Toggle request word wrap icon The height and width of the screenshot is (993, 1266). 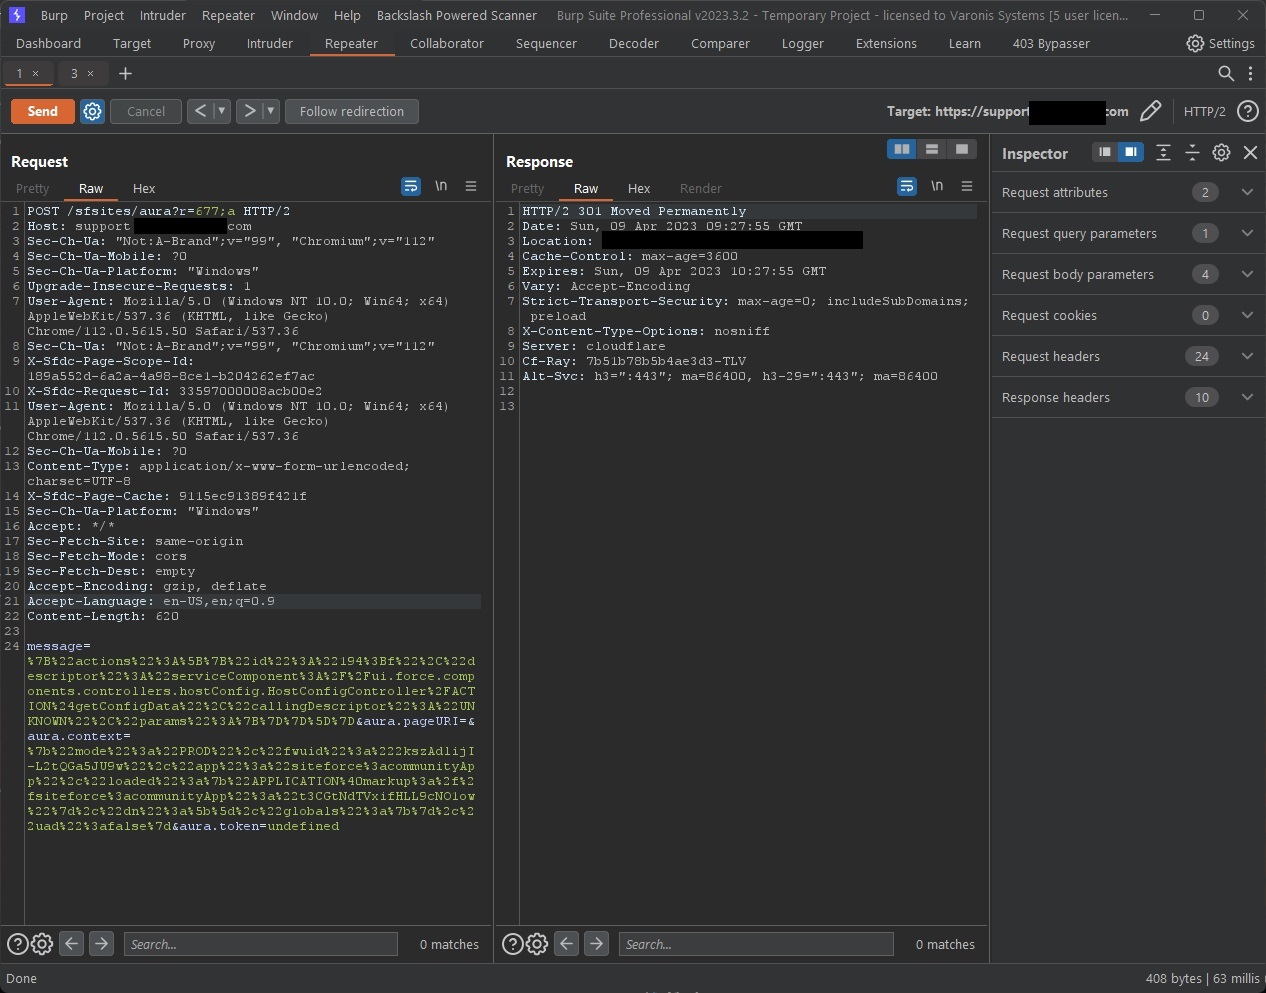[411, 187]
